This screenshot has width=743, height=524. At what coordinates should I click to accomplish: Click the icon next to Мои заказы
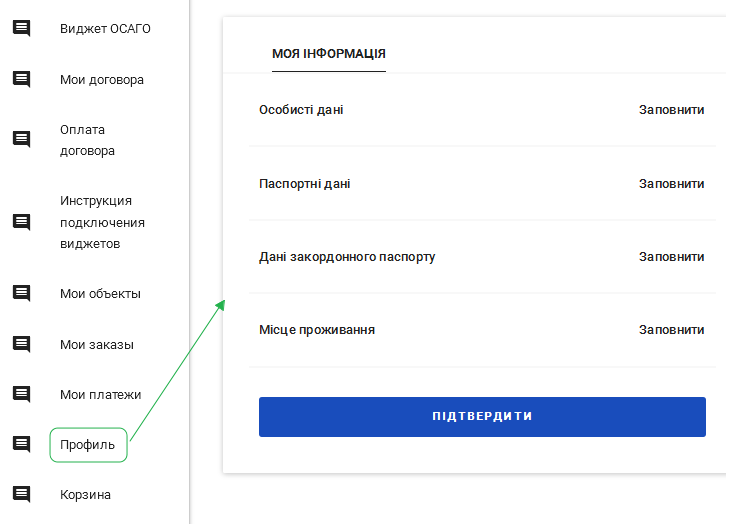point(21,344)
